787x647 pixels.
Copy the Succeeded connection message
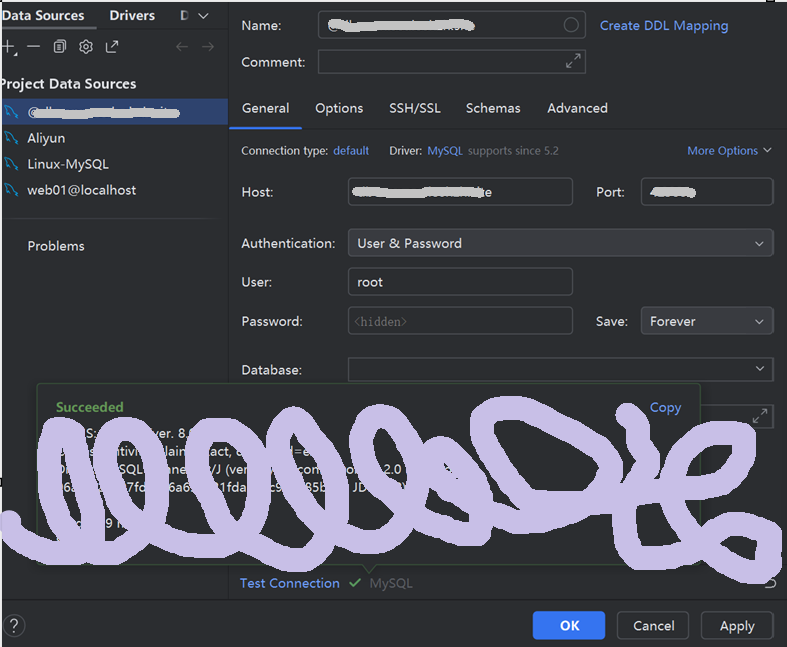666,407
